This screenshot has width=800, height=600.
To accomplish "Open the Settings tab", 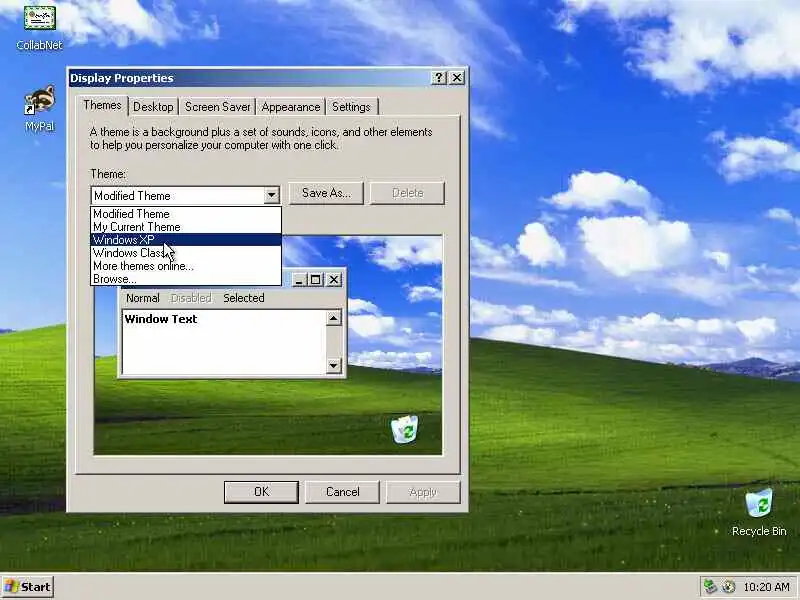I will click(x=352, y=107).
